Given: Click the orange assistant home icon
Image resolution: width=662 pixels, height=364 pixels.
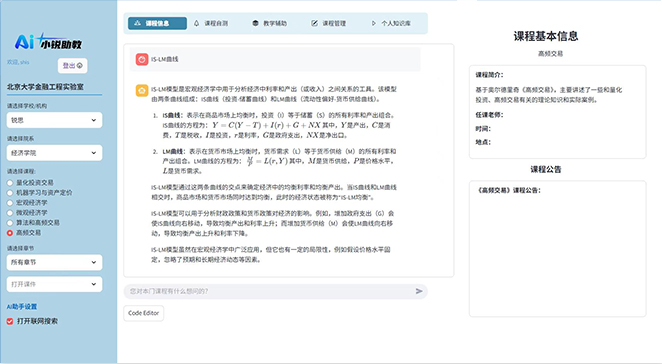Looking at the screenshot, I should [x=142, y=90].
